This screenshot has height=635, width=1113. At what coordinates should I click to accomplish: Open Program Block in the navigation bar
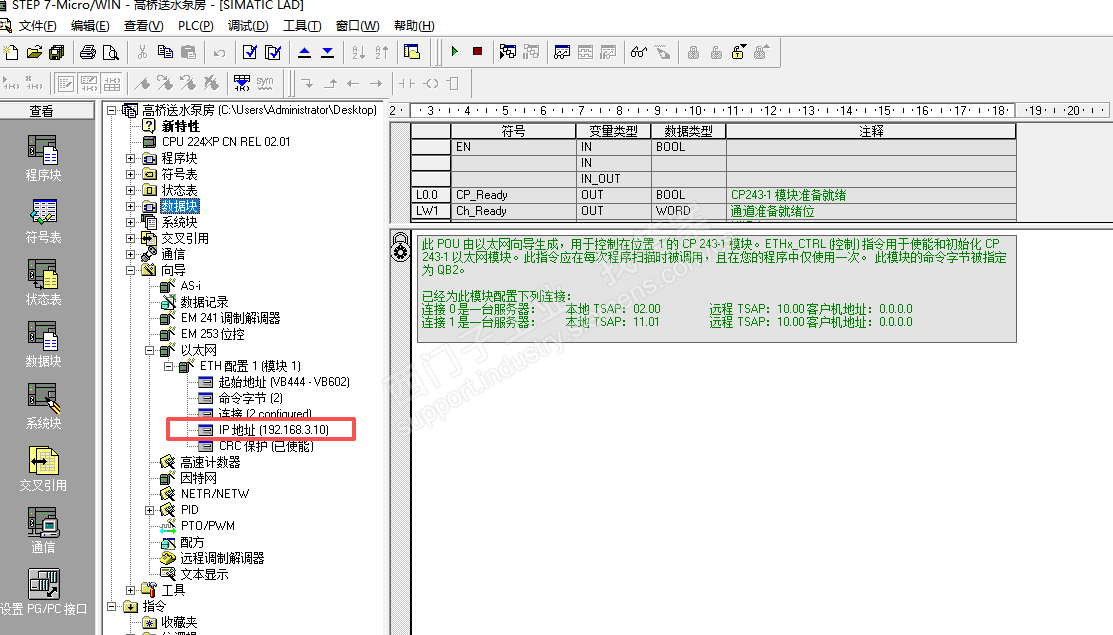point(43,158)
